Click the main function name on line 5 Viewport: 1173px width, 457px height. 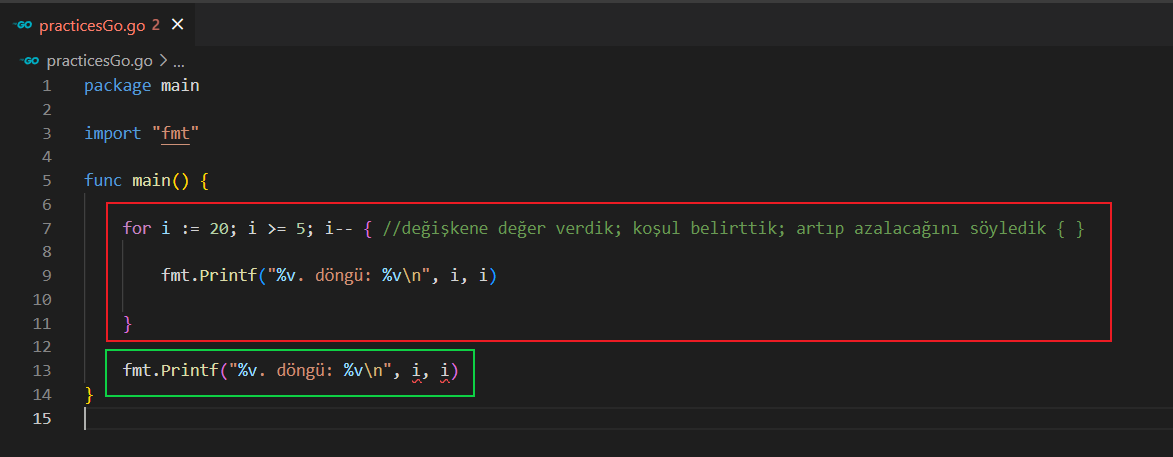[151, 181]
